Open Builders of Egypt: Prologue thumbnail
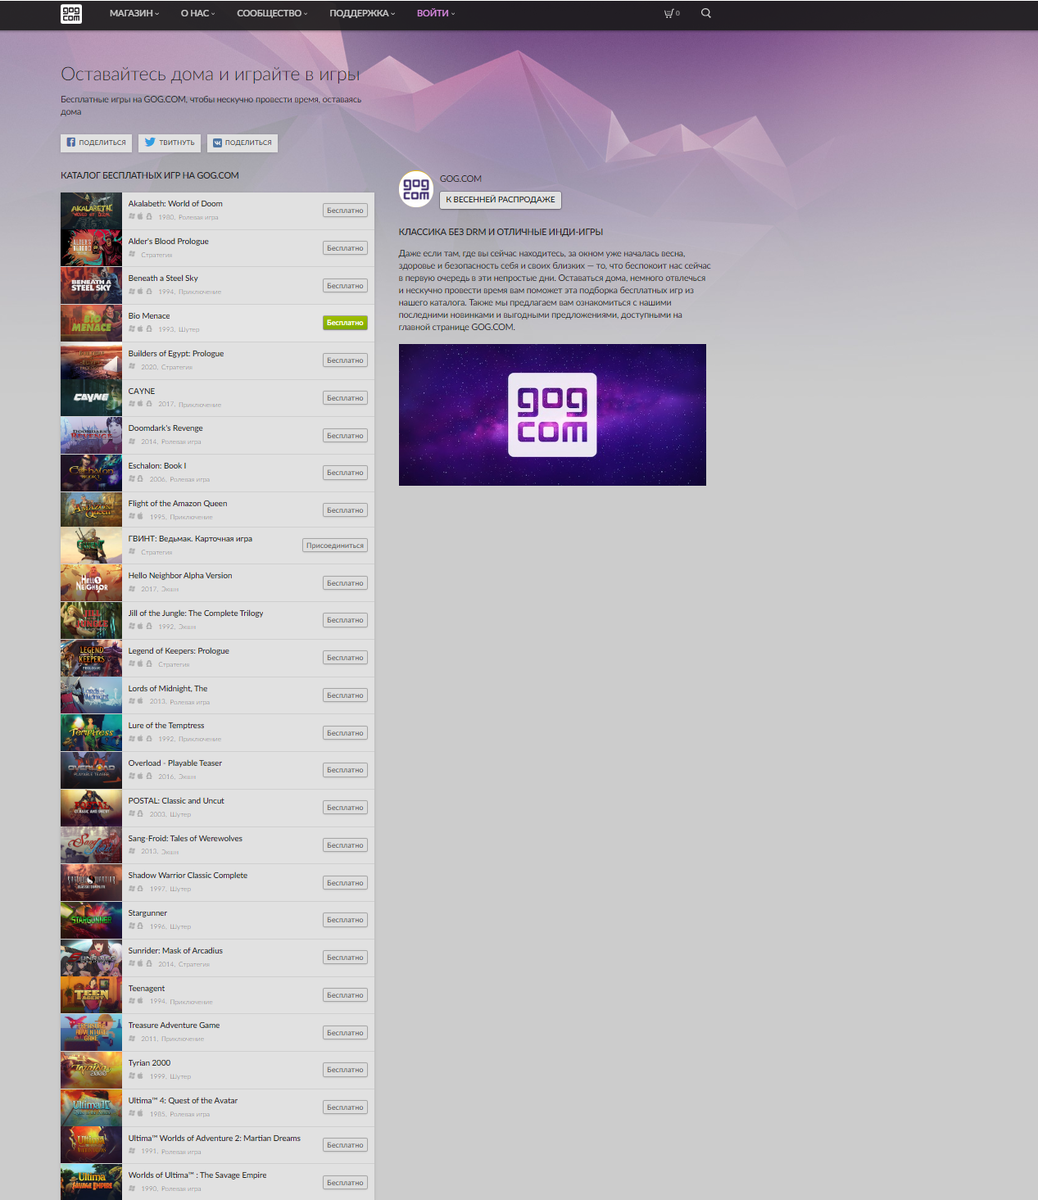1038x1200 pixels. 91,361
